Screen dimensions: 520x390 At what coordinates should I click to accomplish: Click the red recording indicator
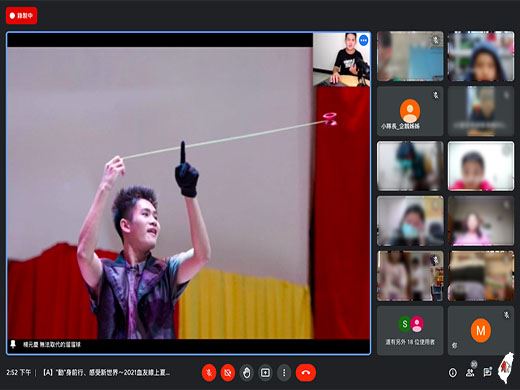pos(21,15)
